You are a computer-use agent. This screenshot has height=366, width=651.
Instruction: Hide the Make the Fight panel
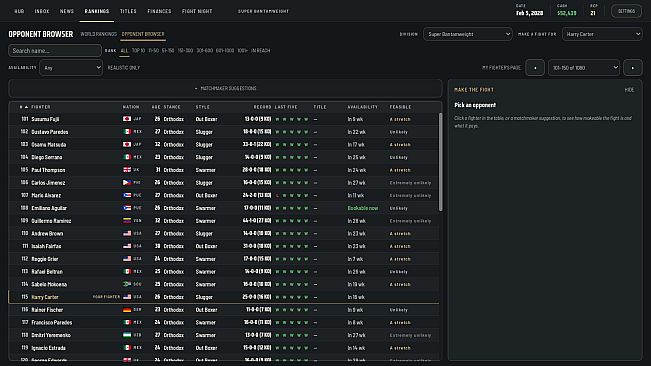tap(629, 90)
